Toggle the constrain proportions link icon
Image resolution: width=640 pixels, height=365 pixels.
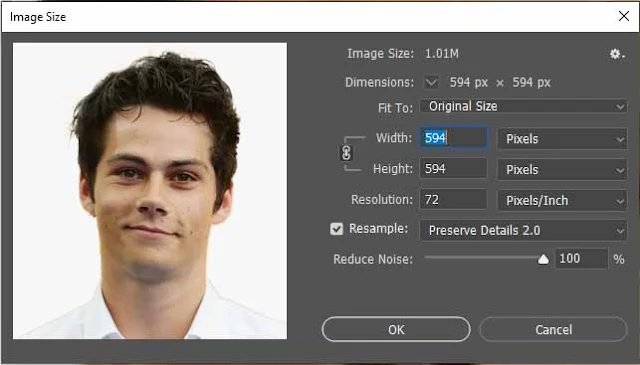coord(346,153)
